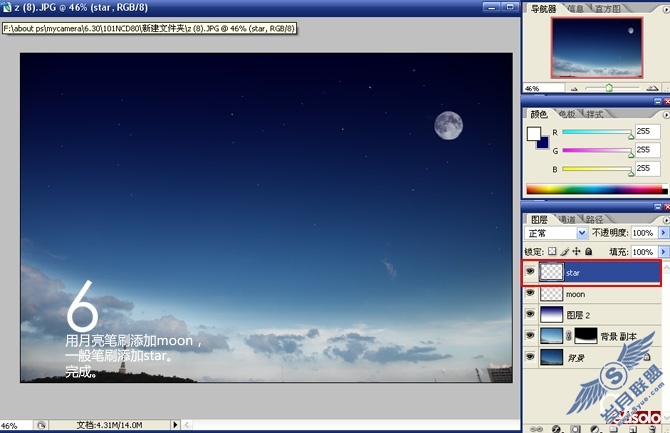Click the G value field

click(647, 150)
